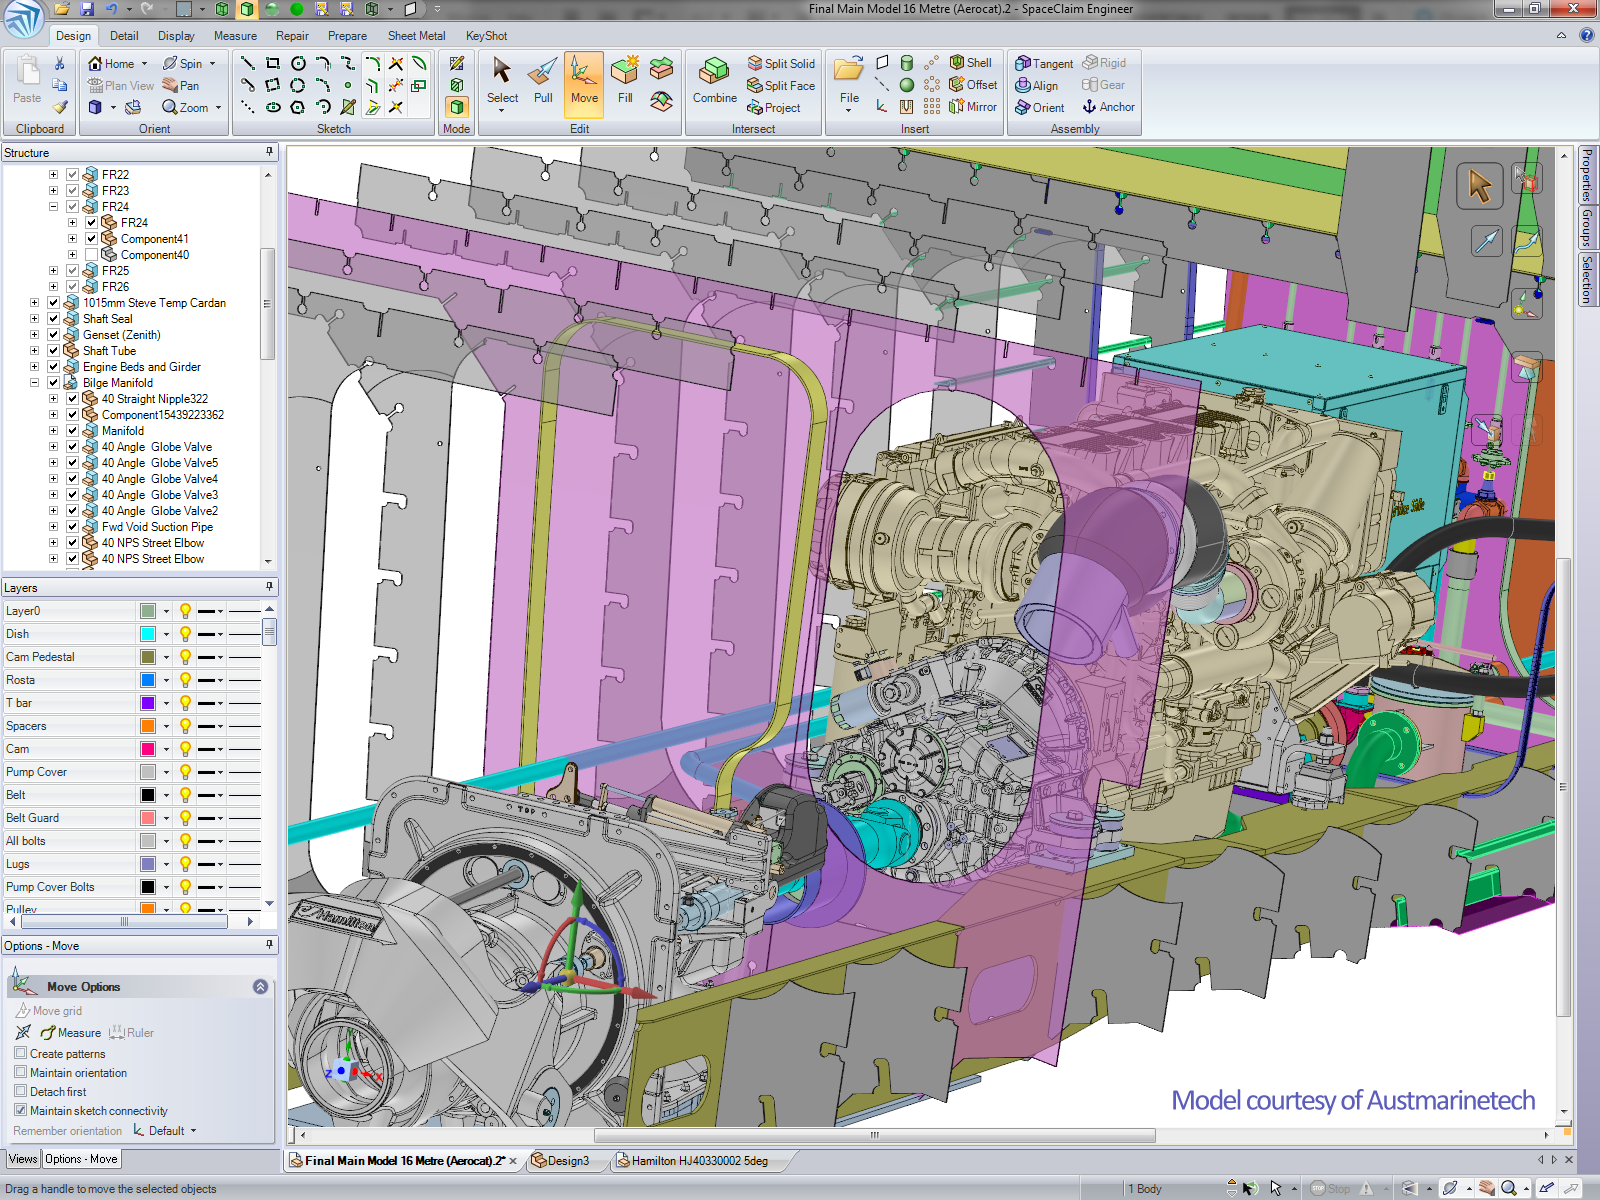This screenshot has height=1200, width=1600.
Task: Switch to the Sheet Metal ribbon tab
Action: pos(416,36)
